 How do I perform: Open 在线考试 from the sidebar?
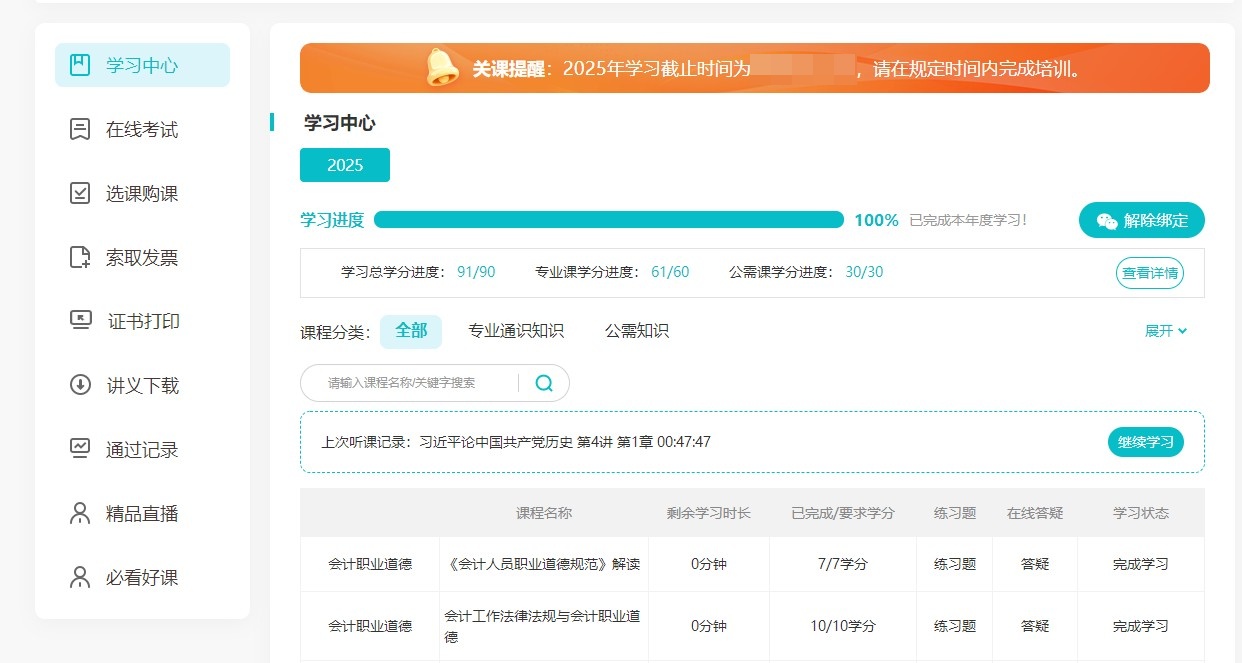pyautogui.click(x=126, y=129)
